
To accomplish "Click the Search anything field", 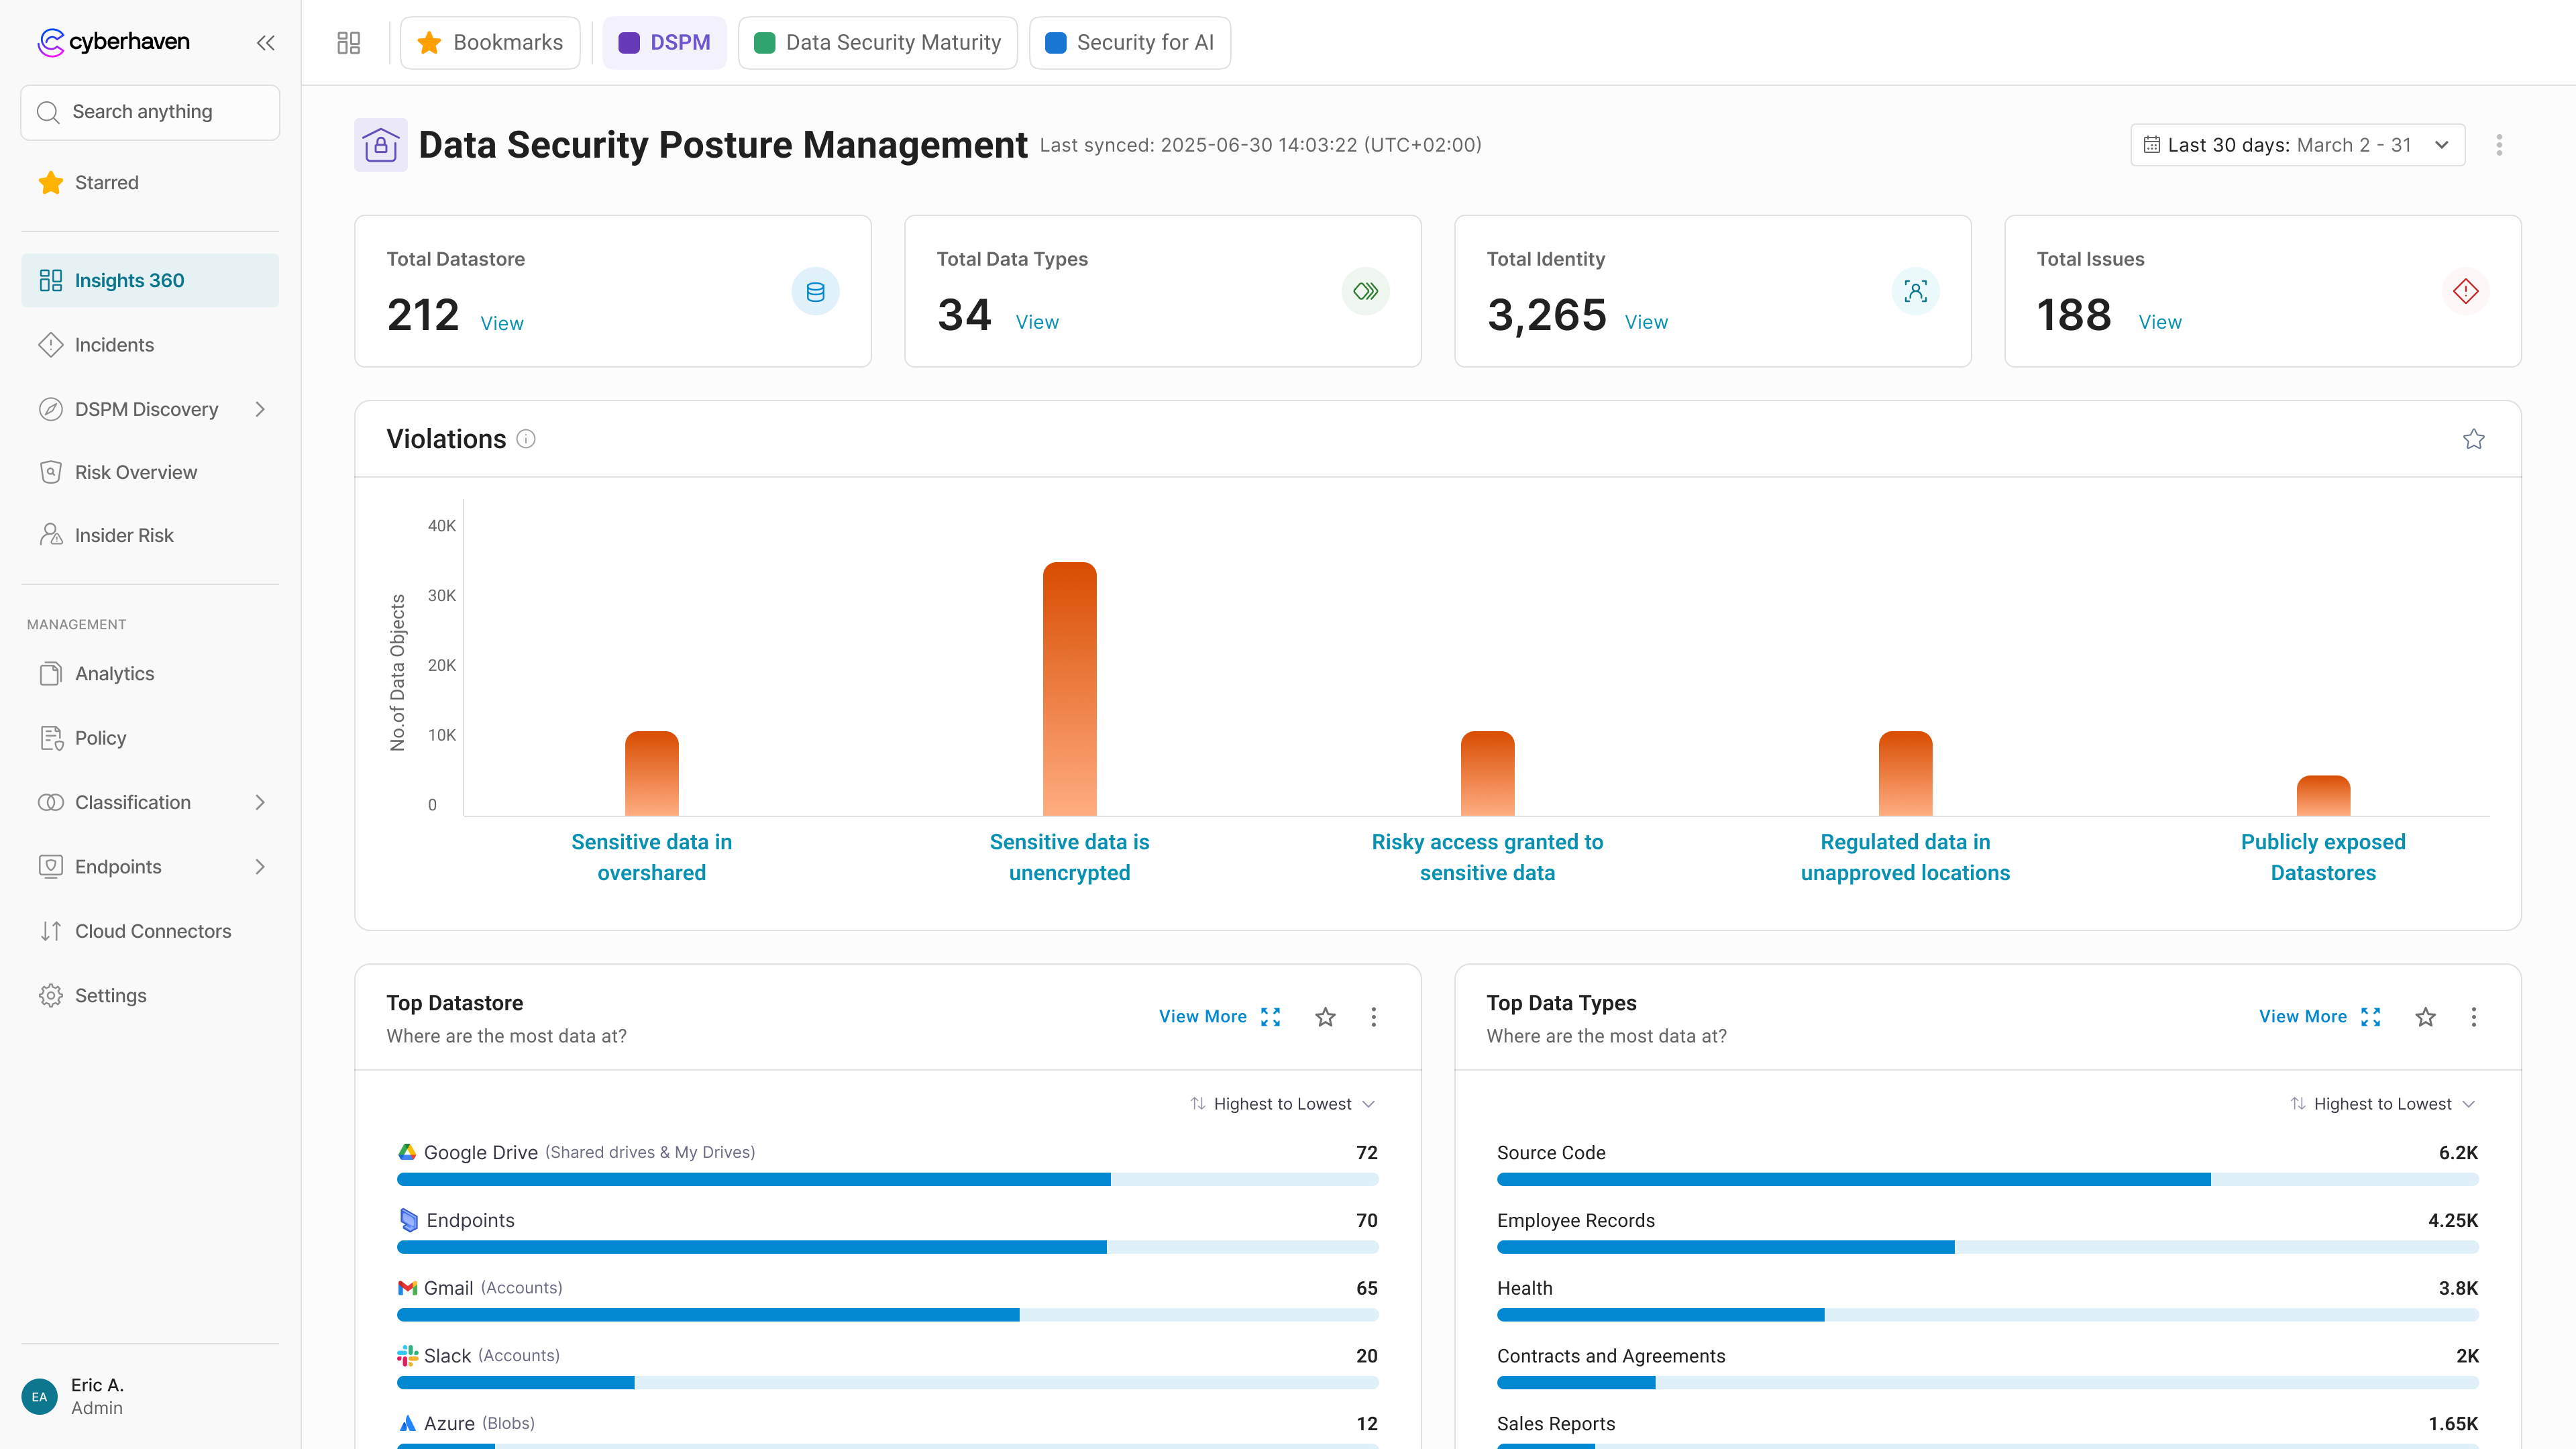I will tap(149, 111).
